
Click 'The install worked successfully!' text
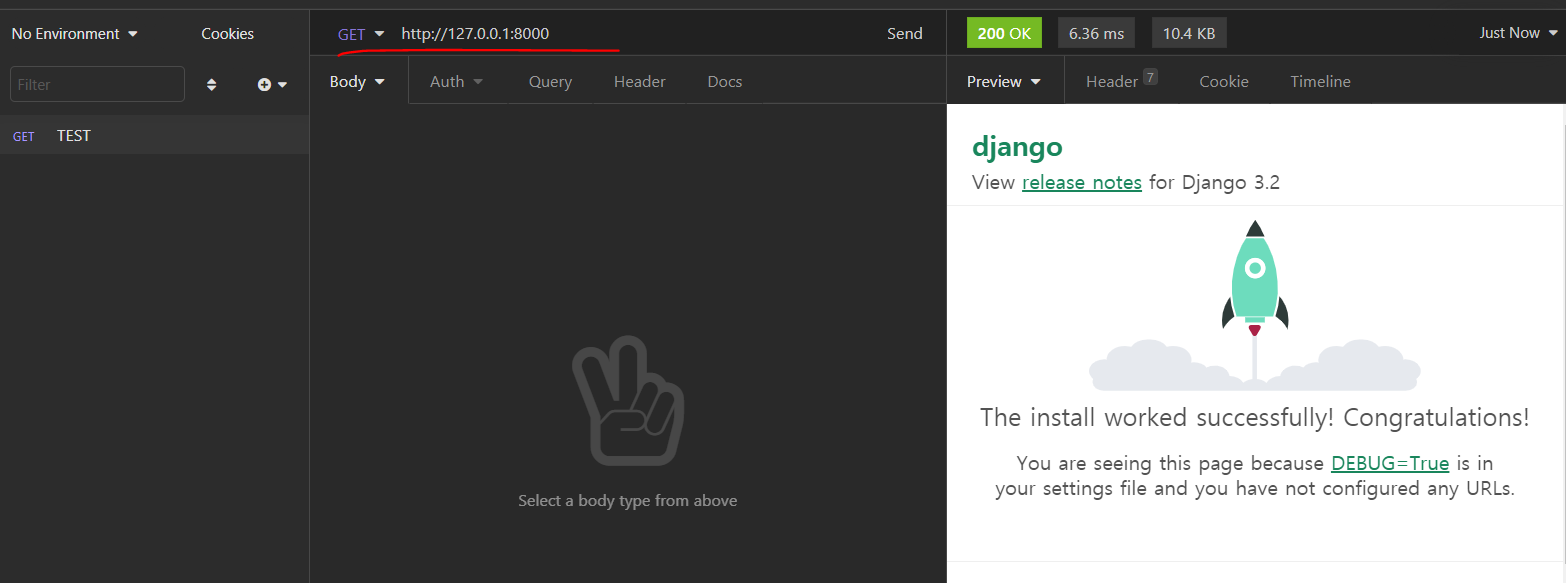(1157, 418)
